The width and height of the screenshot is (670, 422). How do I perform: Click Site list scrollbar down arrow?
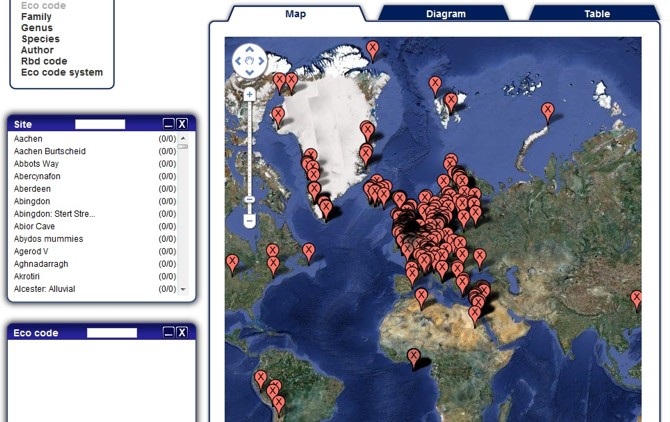coord(183,289)
